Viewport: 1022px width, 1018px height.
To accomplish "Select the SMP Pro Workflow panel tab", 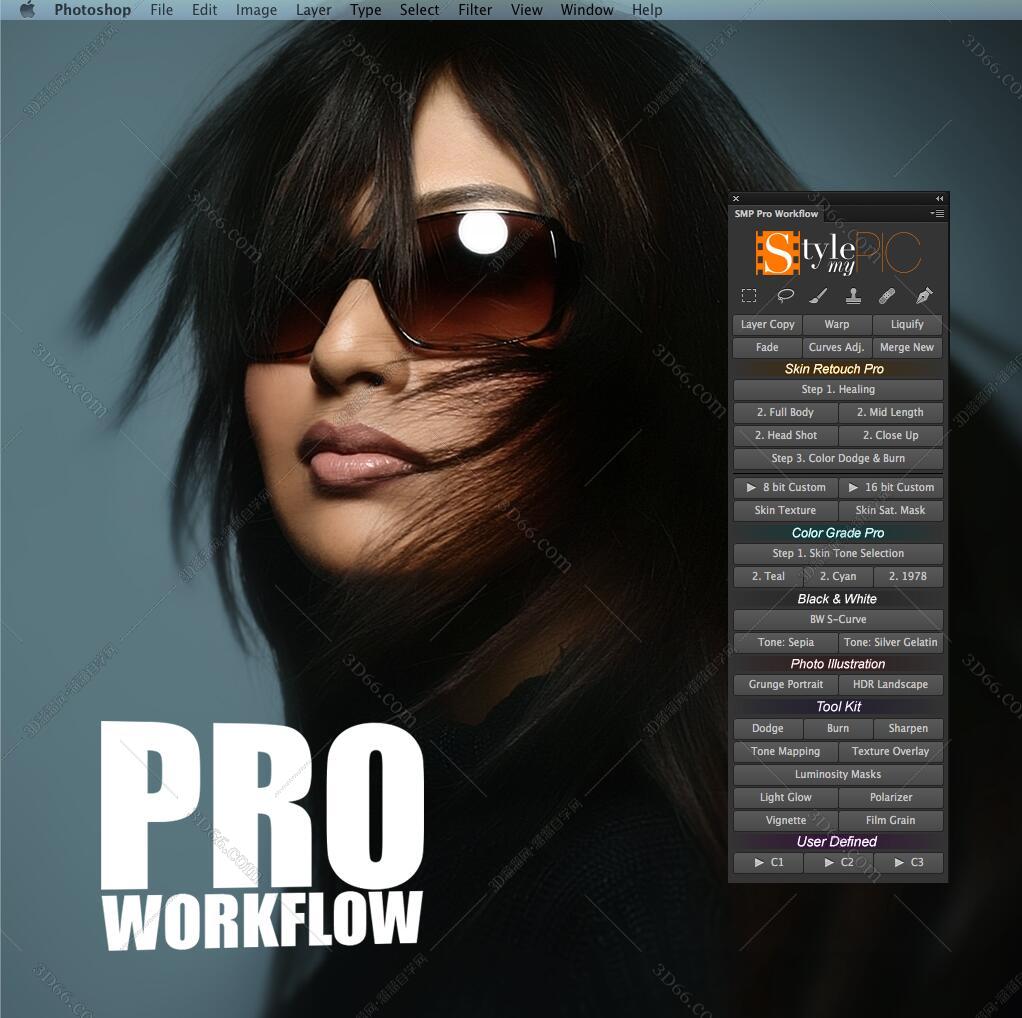I will 776,213.
